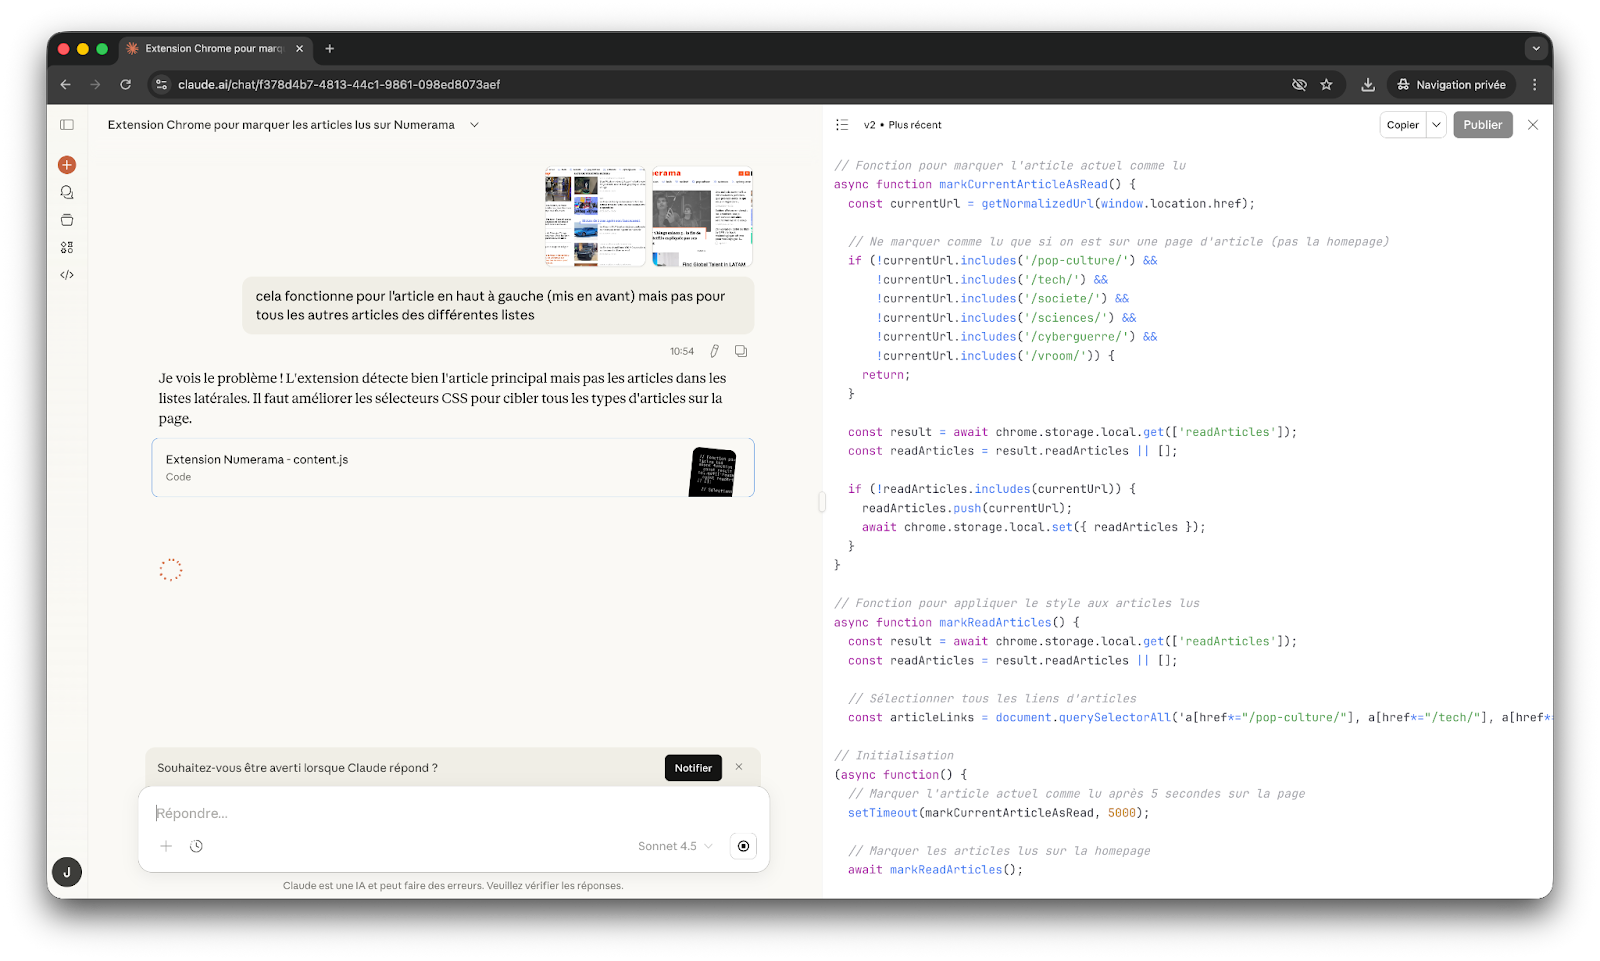Click the edit pencil icon under user message
This screenshot has height=961, width=1600.
714,351
